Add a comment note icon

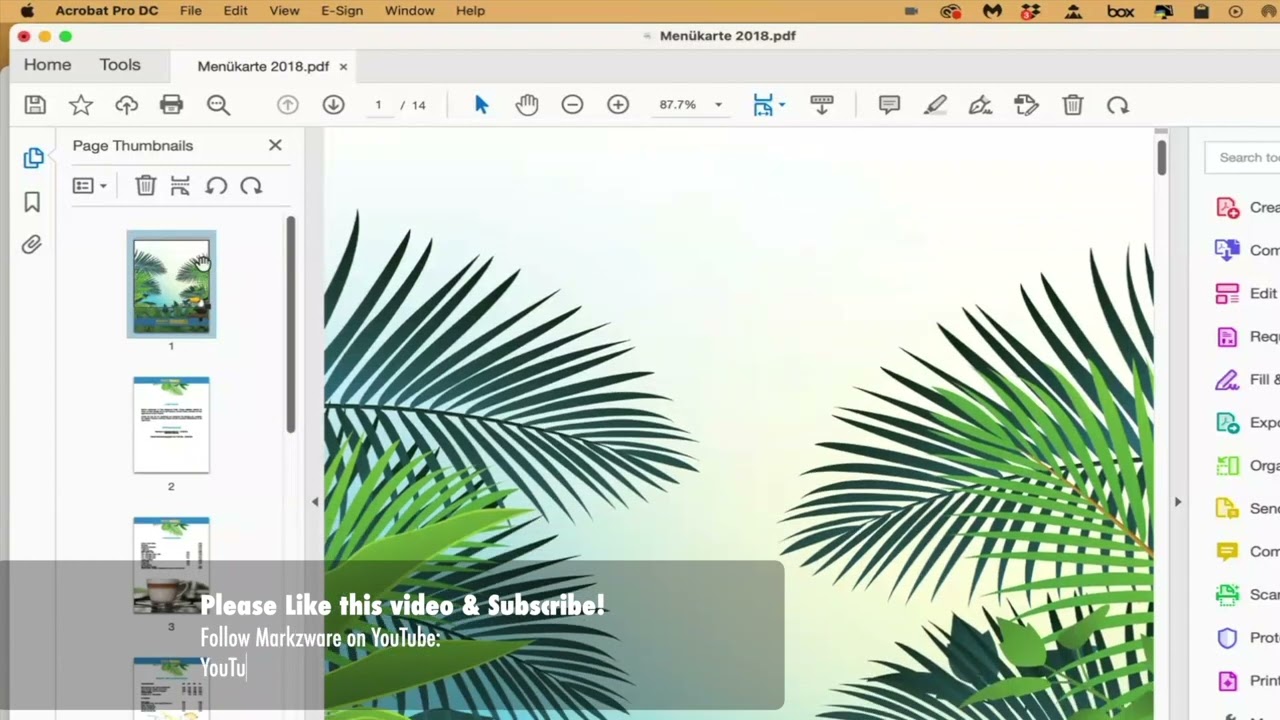[889, 105]
